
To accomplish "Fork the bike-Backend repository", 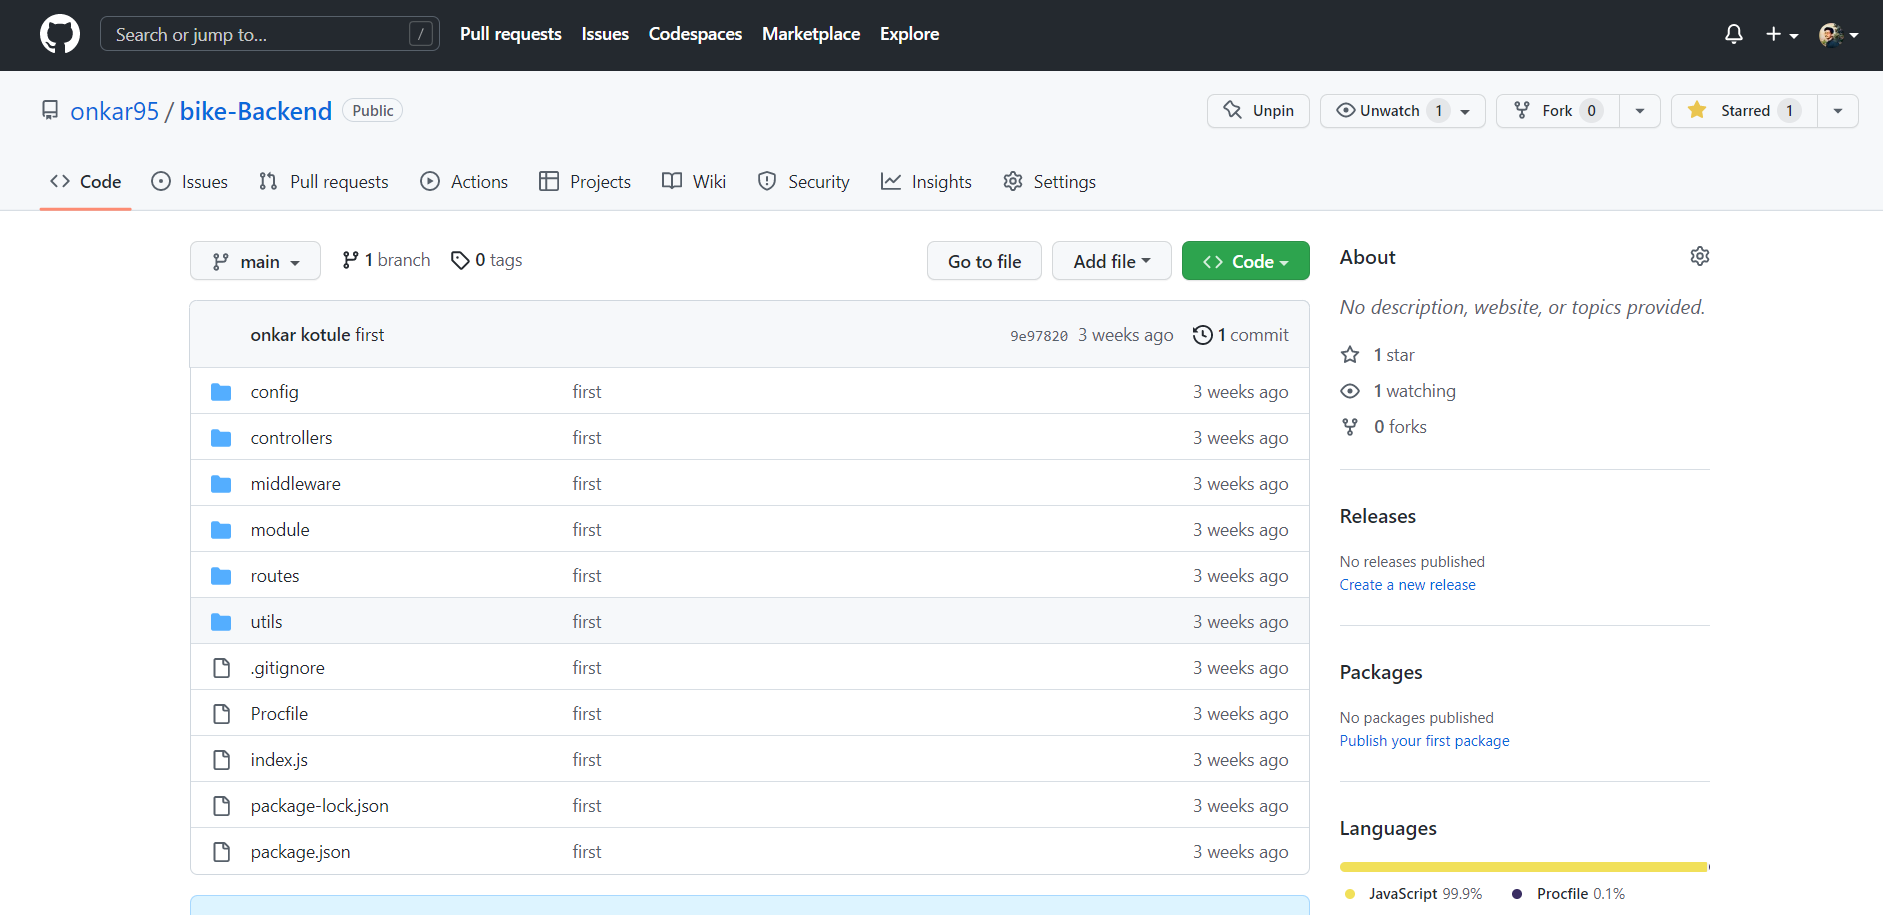I will [x=1557, y=111].
